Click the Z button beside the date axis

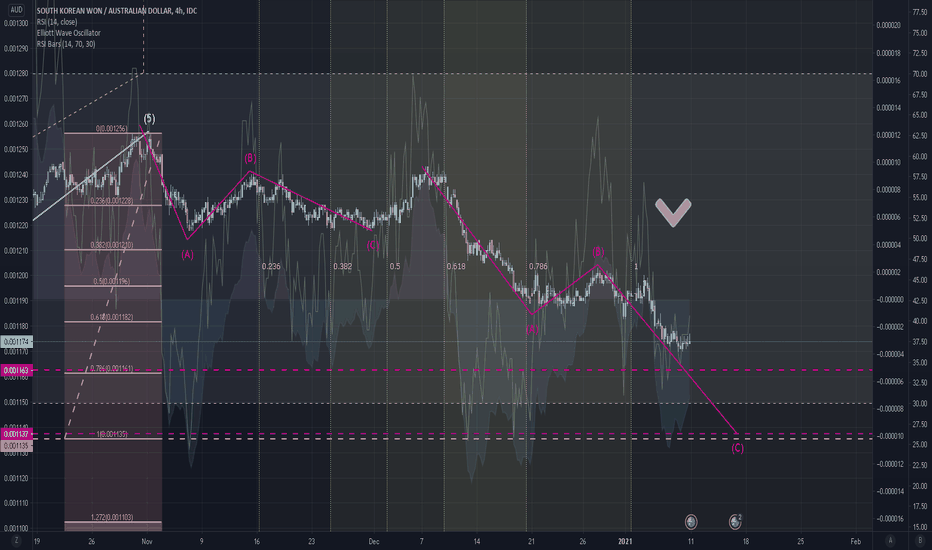(16, 540)
